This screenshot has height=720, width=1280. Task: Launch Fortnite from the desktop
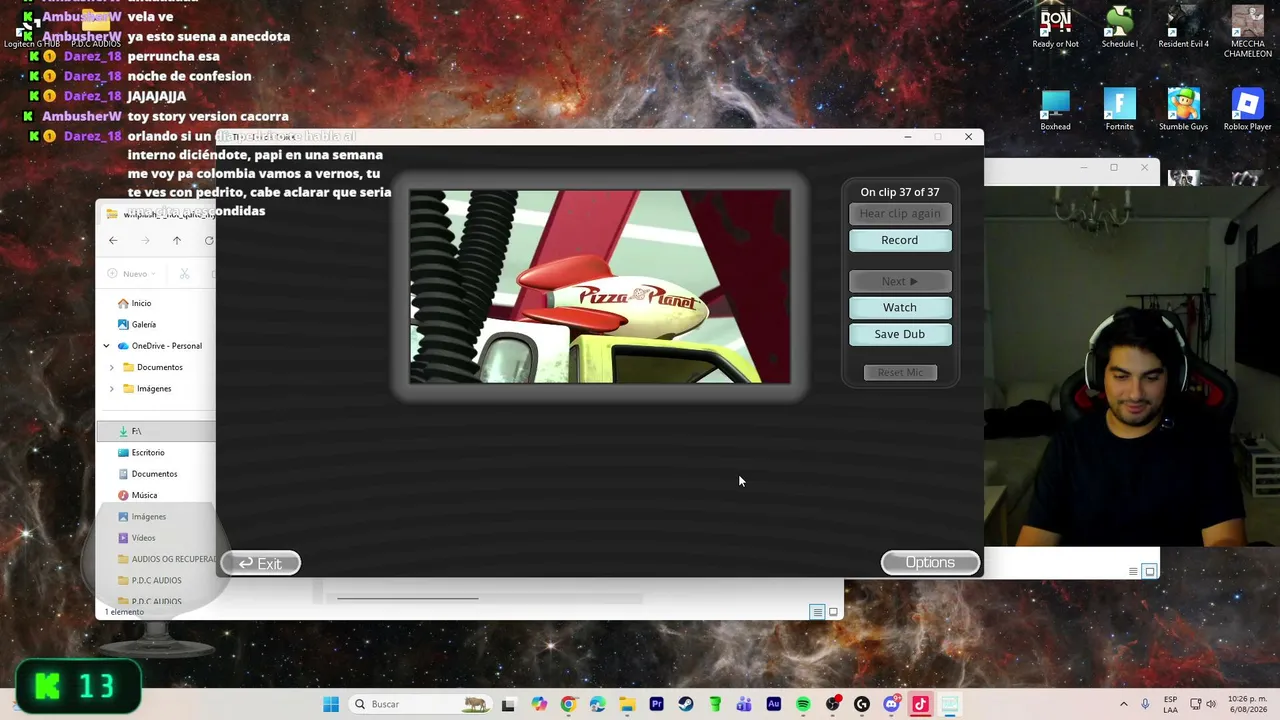click(x=1119, y=110)
